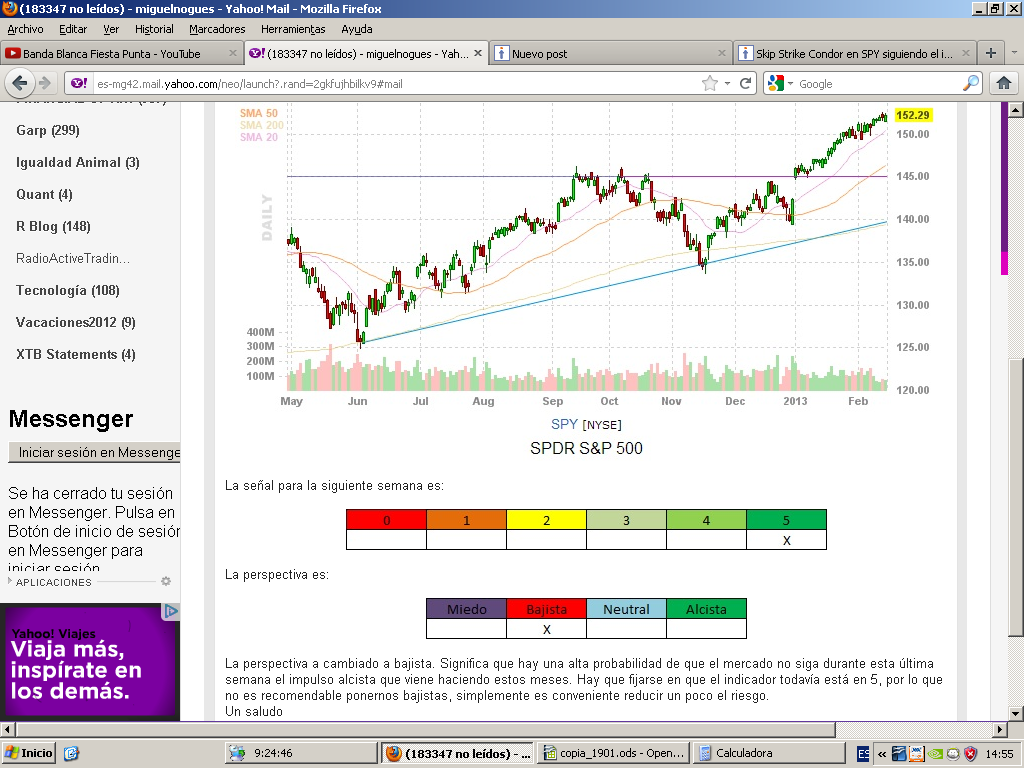The width and height of the screenshot is (1024, 768).
Task: Switch to Skip Strike Condor tab
Action: point(856,54)
